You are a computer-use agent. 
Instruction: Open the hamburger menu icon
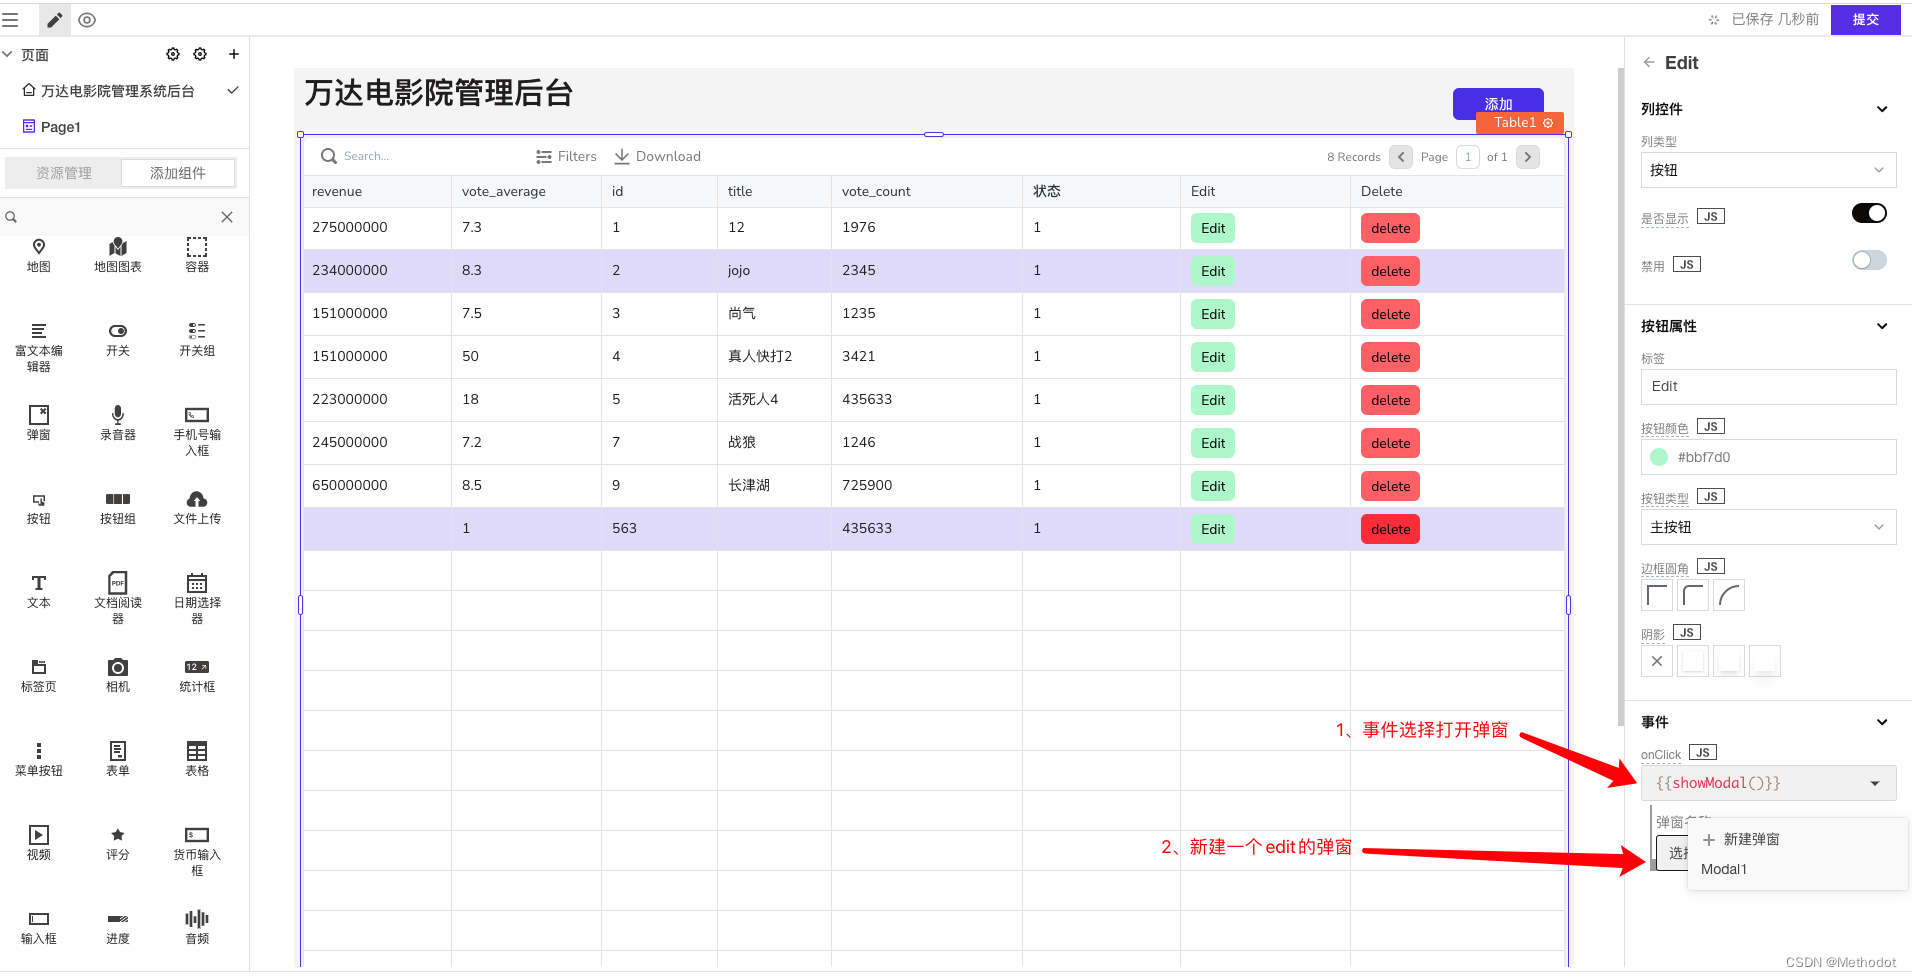click(x=10, y=20)
